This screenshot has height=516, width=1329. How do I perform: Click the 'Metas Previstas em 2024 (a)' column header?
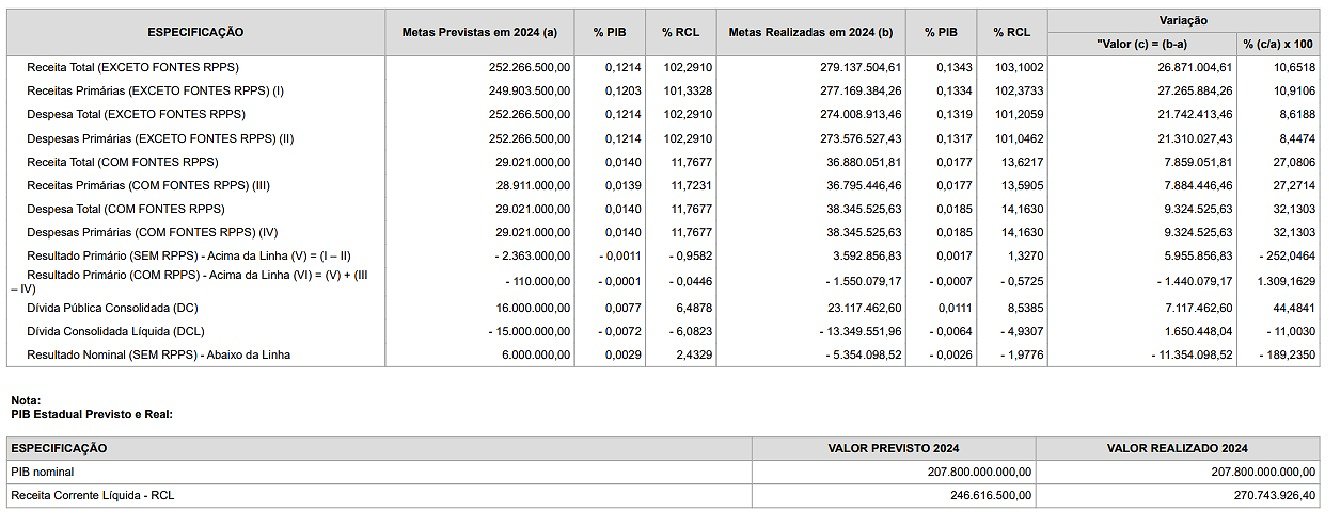click(x=479, y=32)
